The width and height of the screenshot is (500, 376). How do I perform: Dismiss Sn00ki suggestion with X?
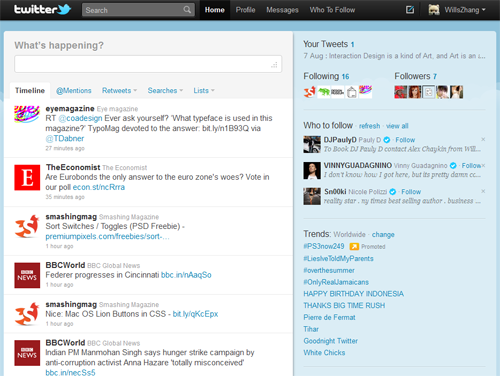[x=483, y=191]
